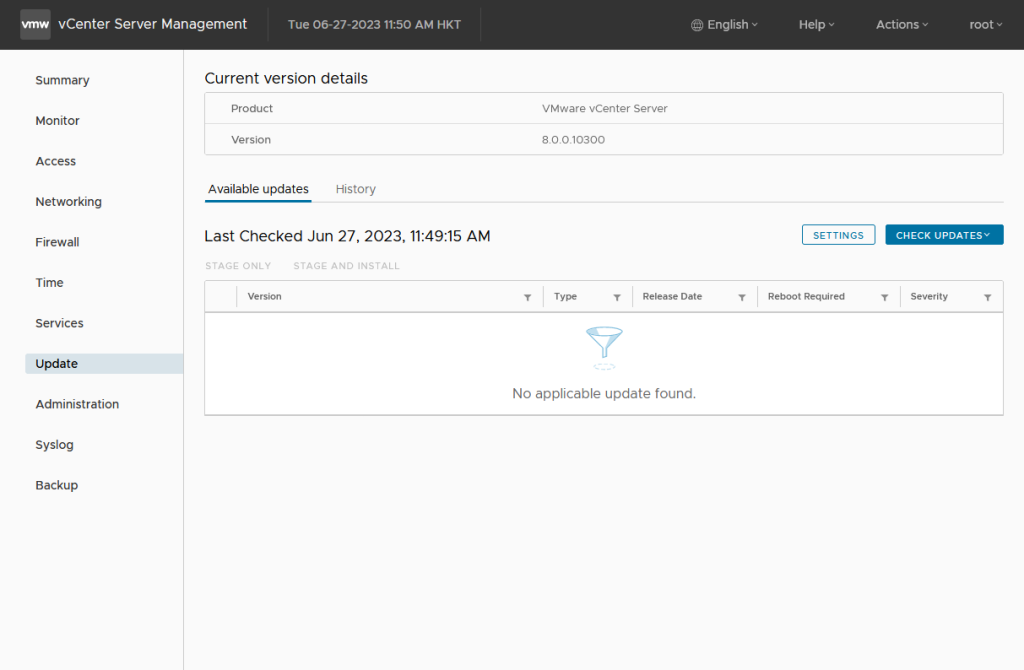Sort by the Version column header
This screenshot has height=670, width=1024.
tap(265, 297)
